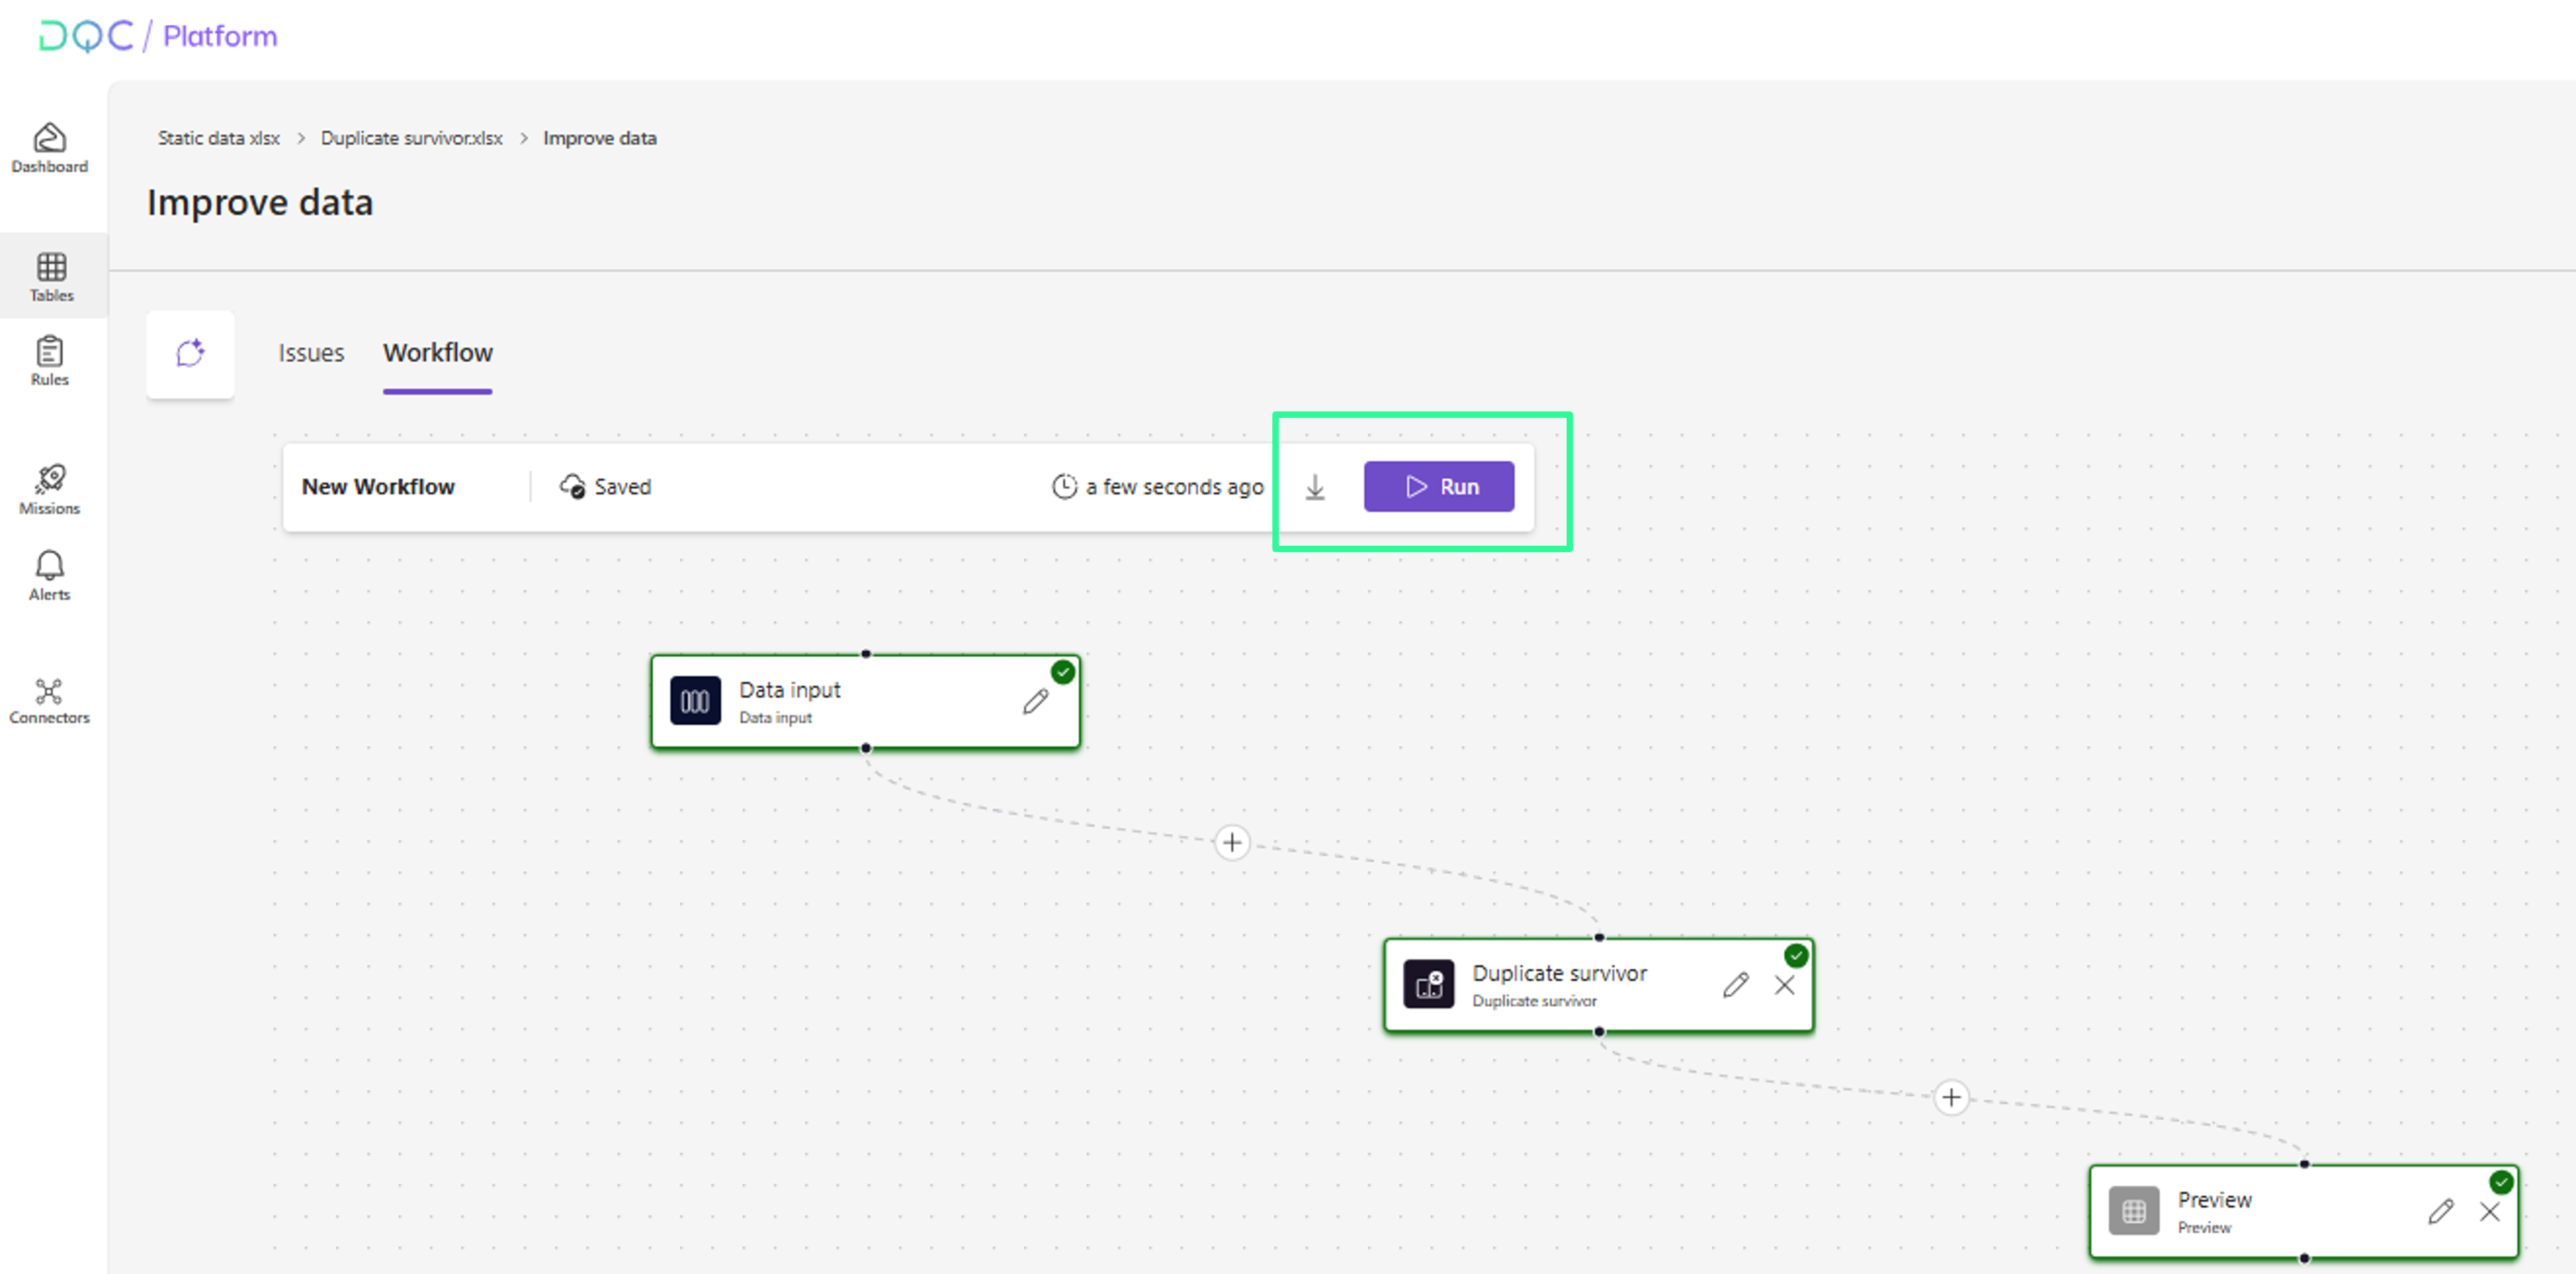The height and width of the screenshot is (1274, 2576).
Task: Delete the Preview node
Action: click(2489, 1212)
